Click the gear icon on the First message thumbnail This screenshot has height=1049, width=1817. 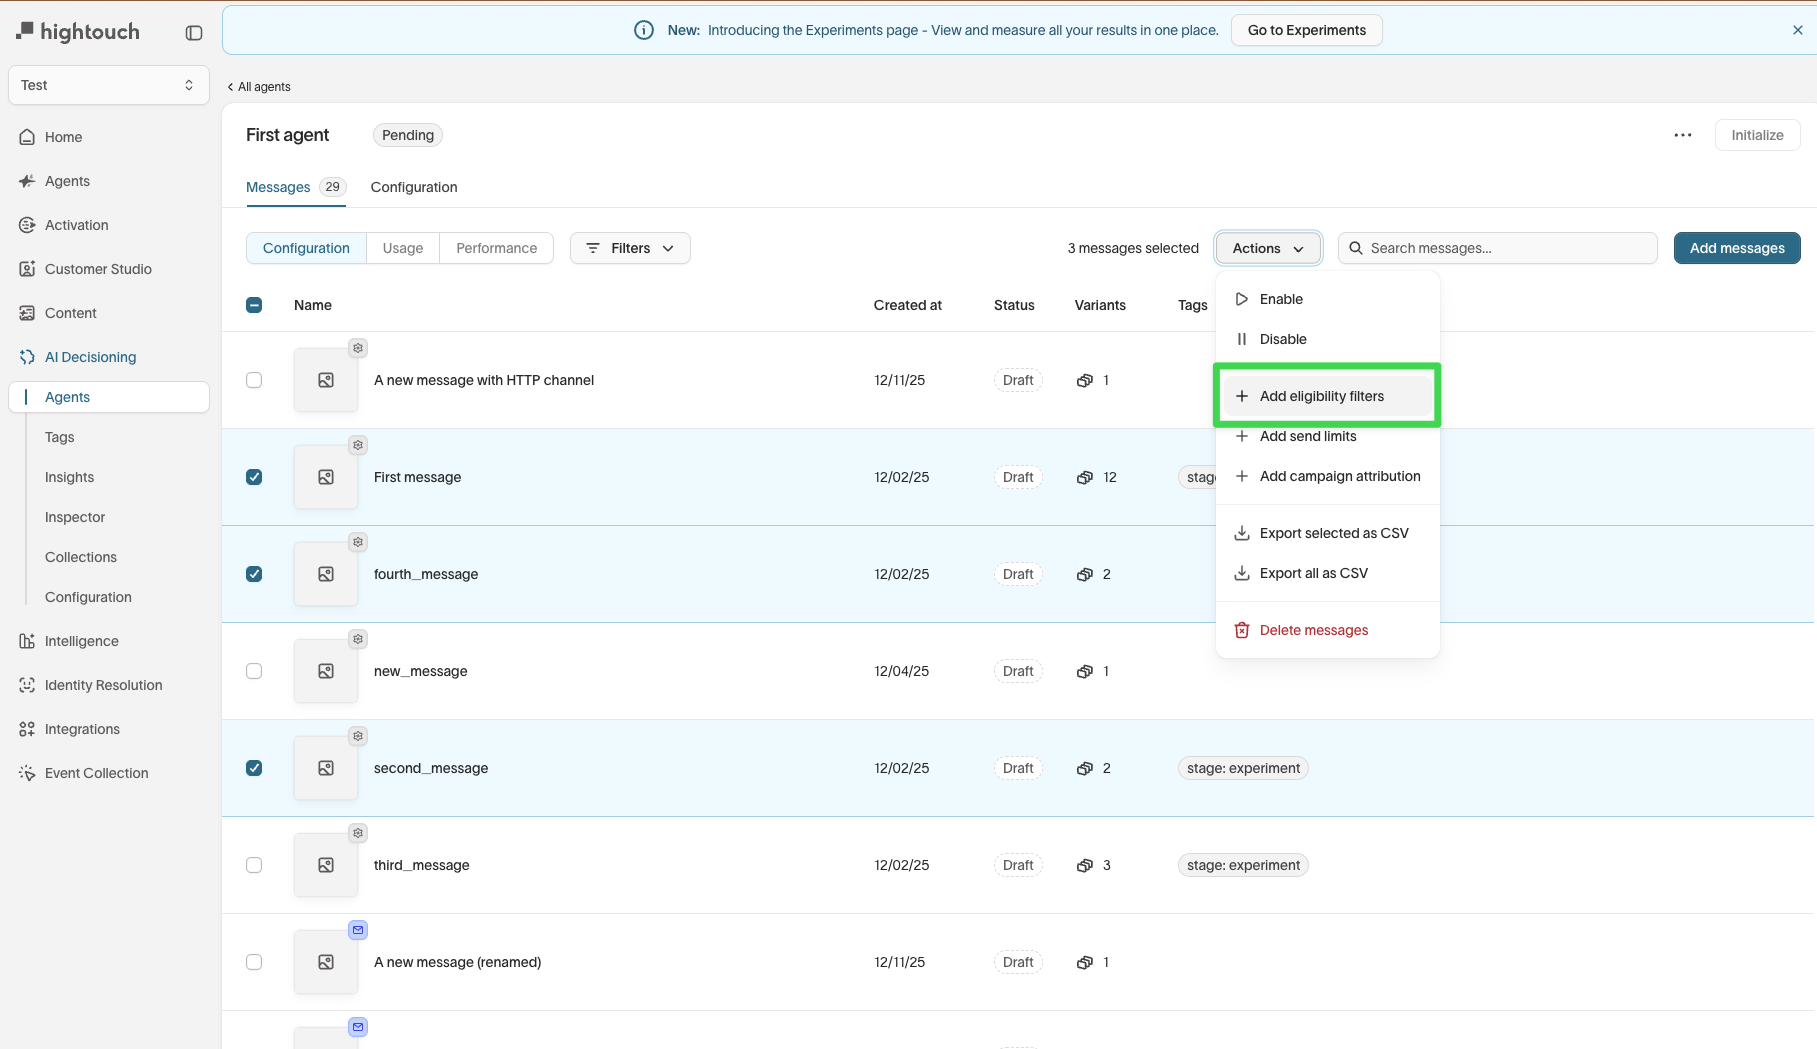(x=357, y=445)
